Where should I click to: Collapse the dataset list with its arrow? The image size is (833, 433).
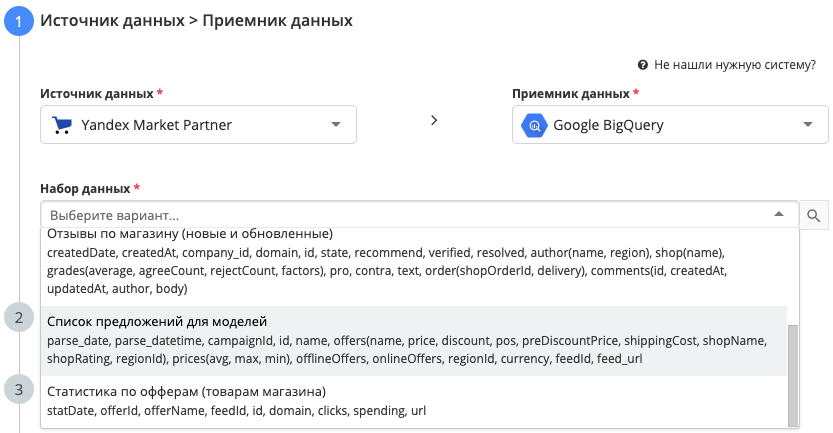(778, 215)
